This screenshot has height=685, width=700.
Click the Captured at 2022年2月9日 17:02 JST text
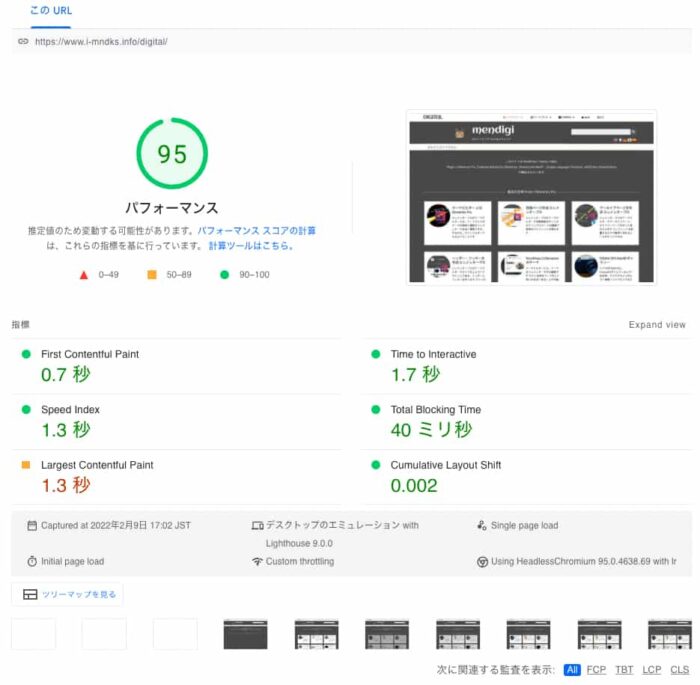pyautogui.click(x=116, y=526)
